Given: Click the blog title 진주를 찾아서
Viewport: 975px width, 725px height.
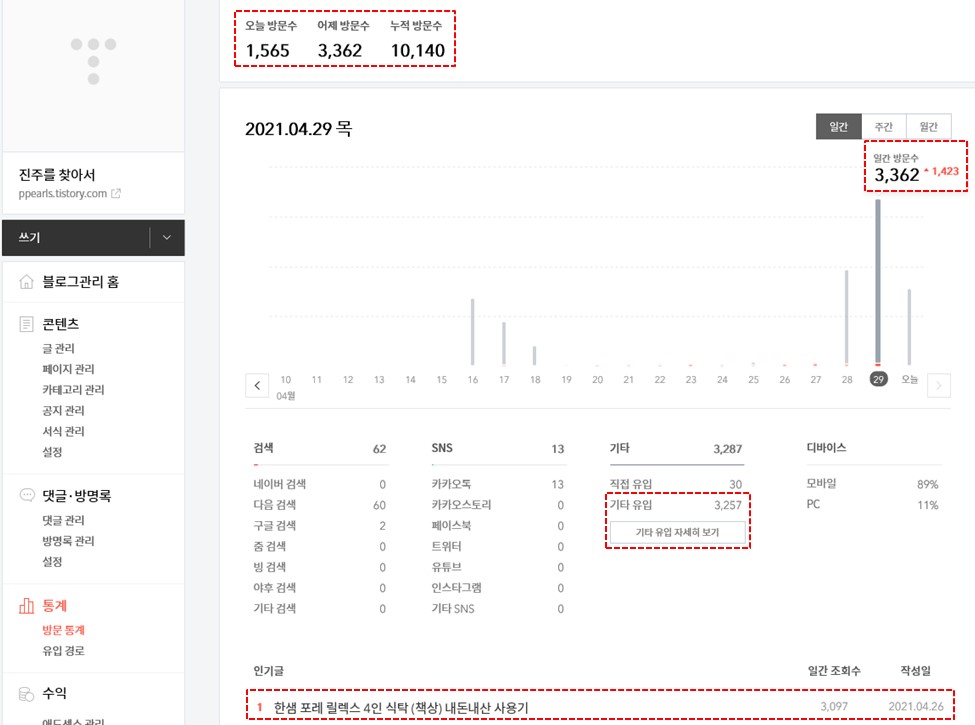Looking at the screenshot, I should 57,175.
